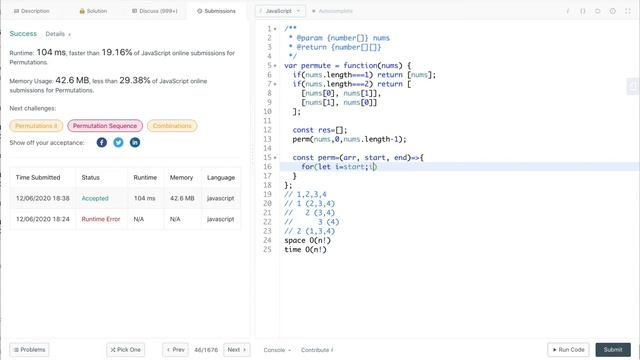Screen dimensions: 640x360
Task: Click the 'space O(n!)' line
Action: (307, 240)
